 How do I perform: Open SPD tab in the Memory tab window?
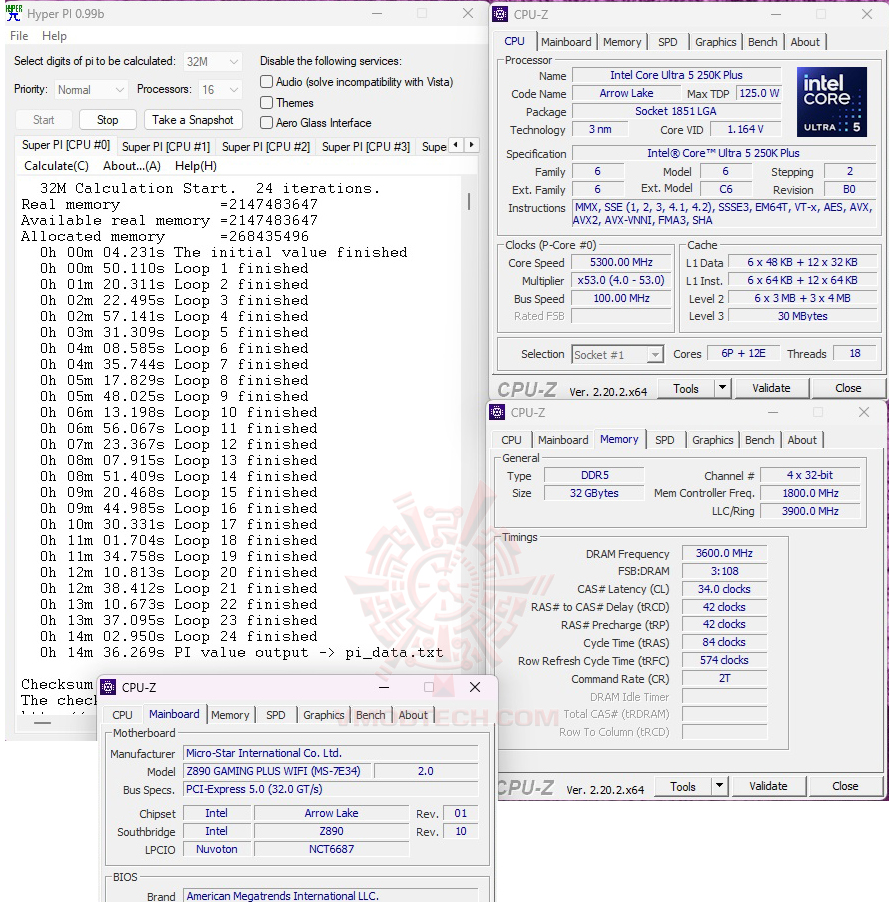(x=665, y=440)
